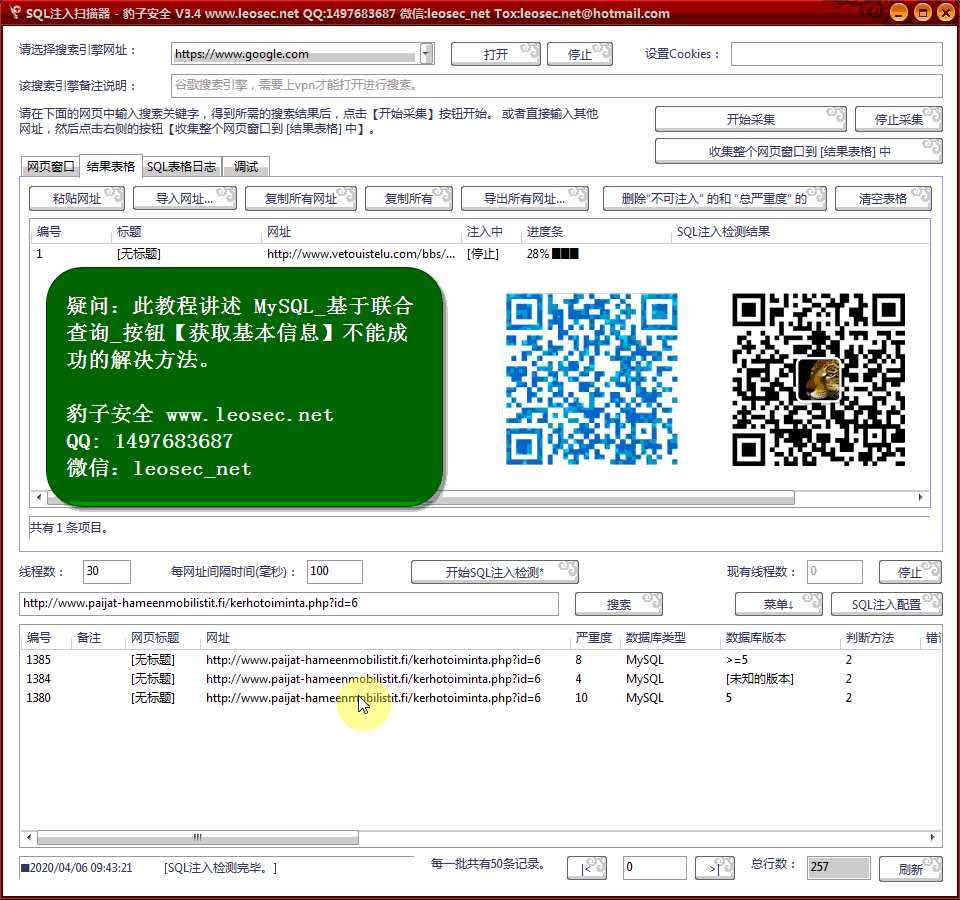Click the 停止 button next to 现有线程数
960x900 pixels.
(910, 572)
